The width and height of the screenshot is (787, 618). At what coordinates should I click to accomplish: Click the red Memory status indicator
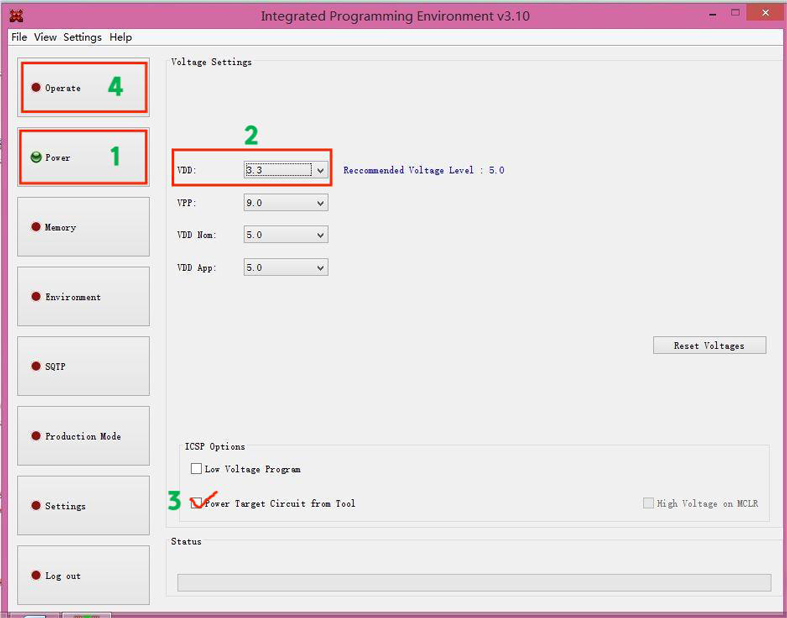[36, 227]
